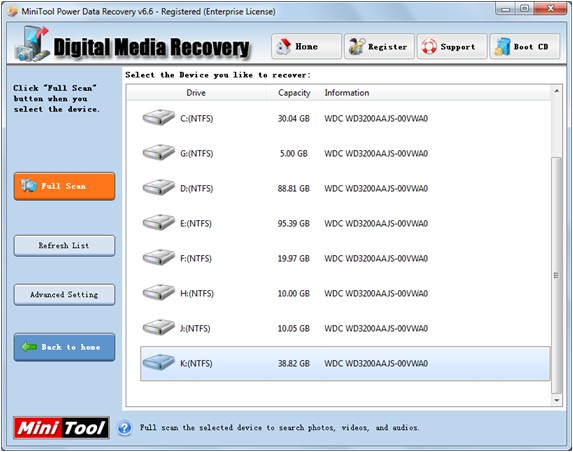This screenshot has height=452, width=573.
Task: Click the F:(NTFS) drive icon
Action: coord(159,258)
